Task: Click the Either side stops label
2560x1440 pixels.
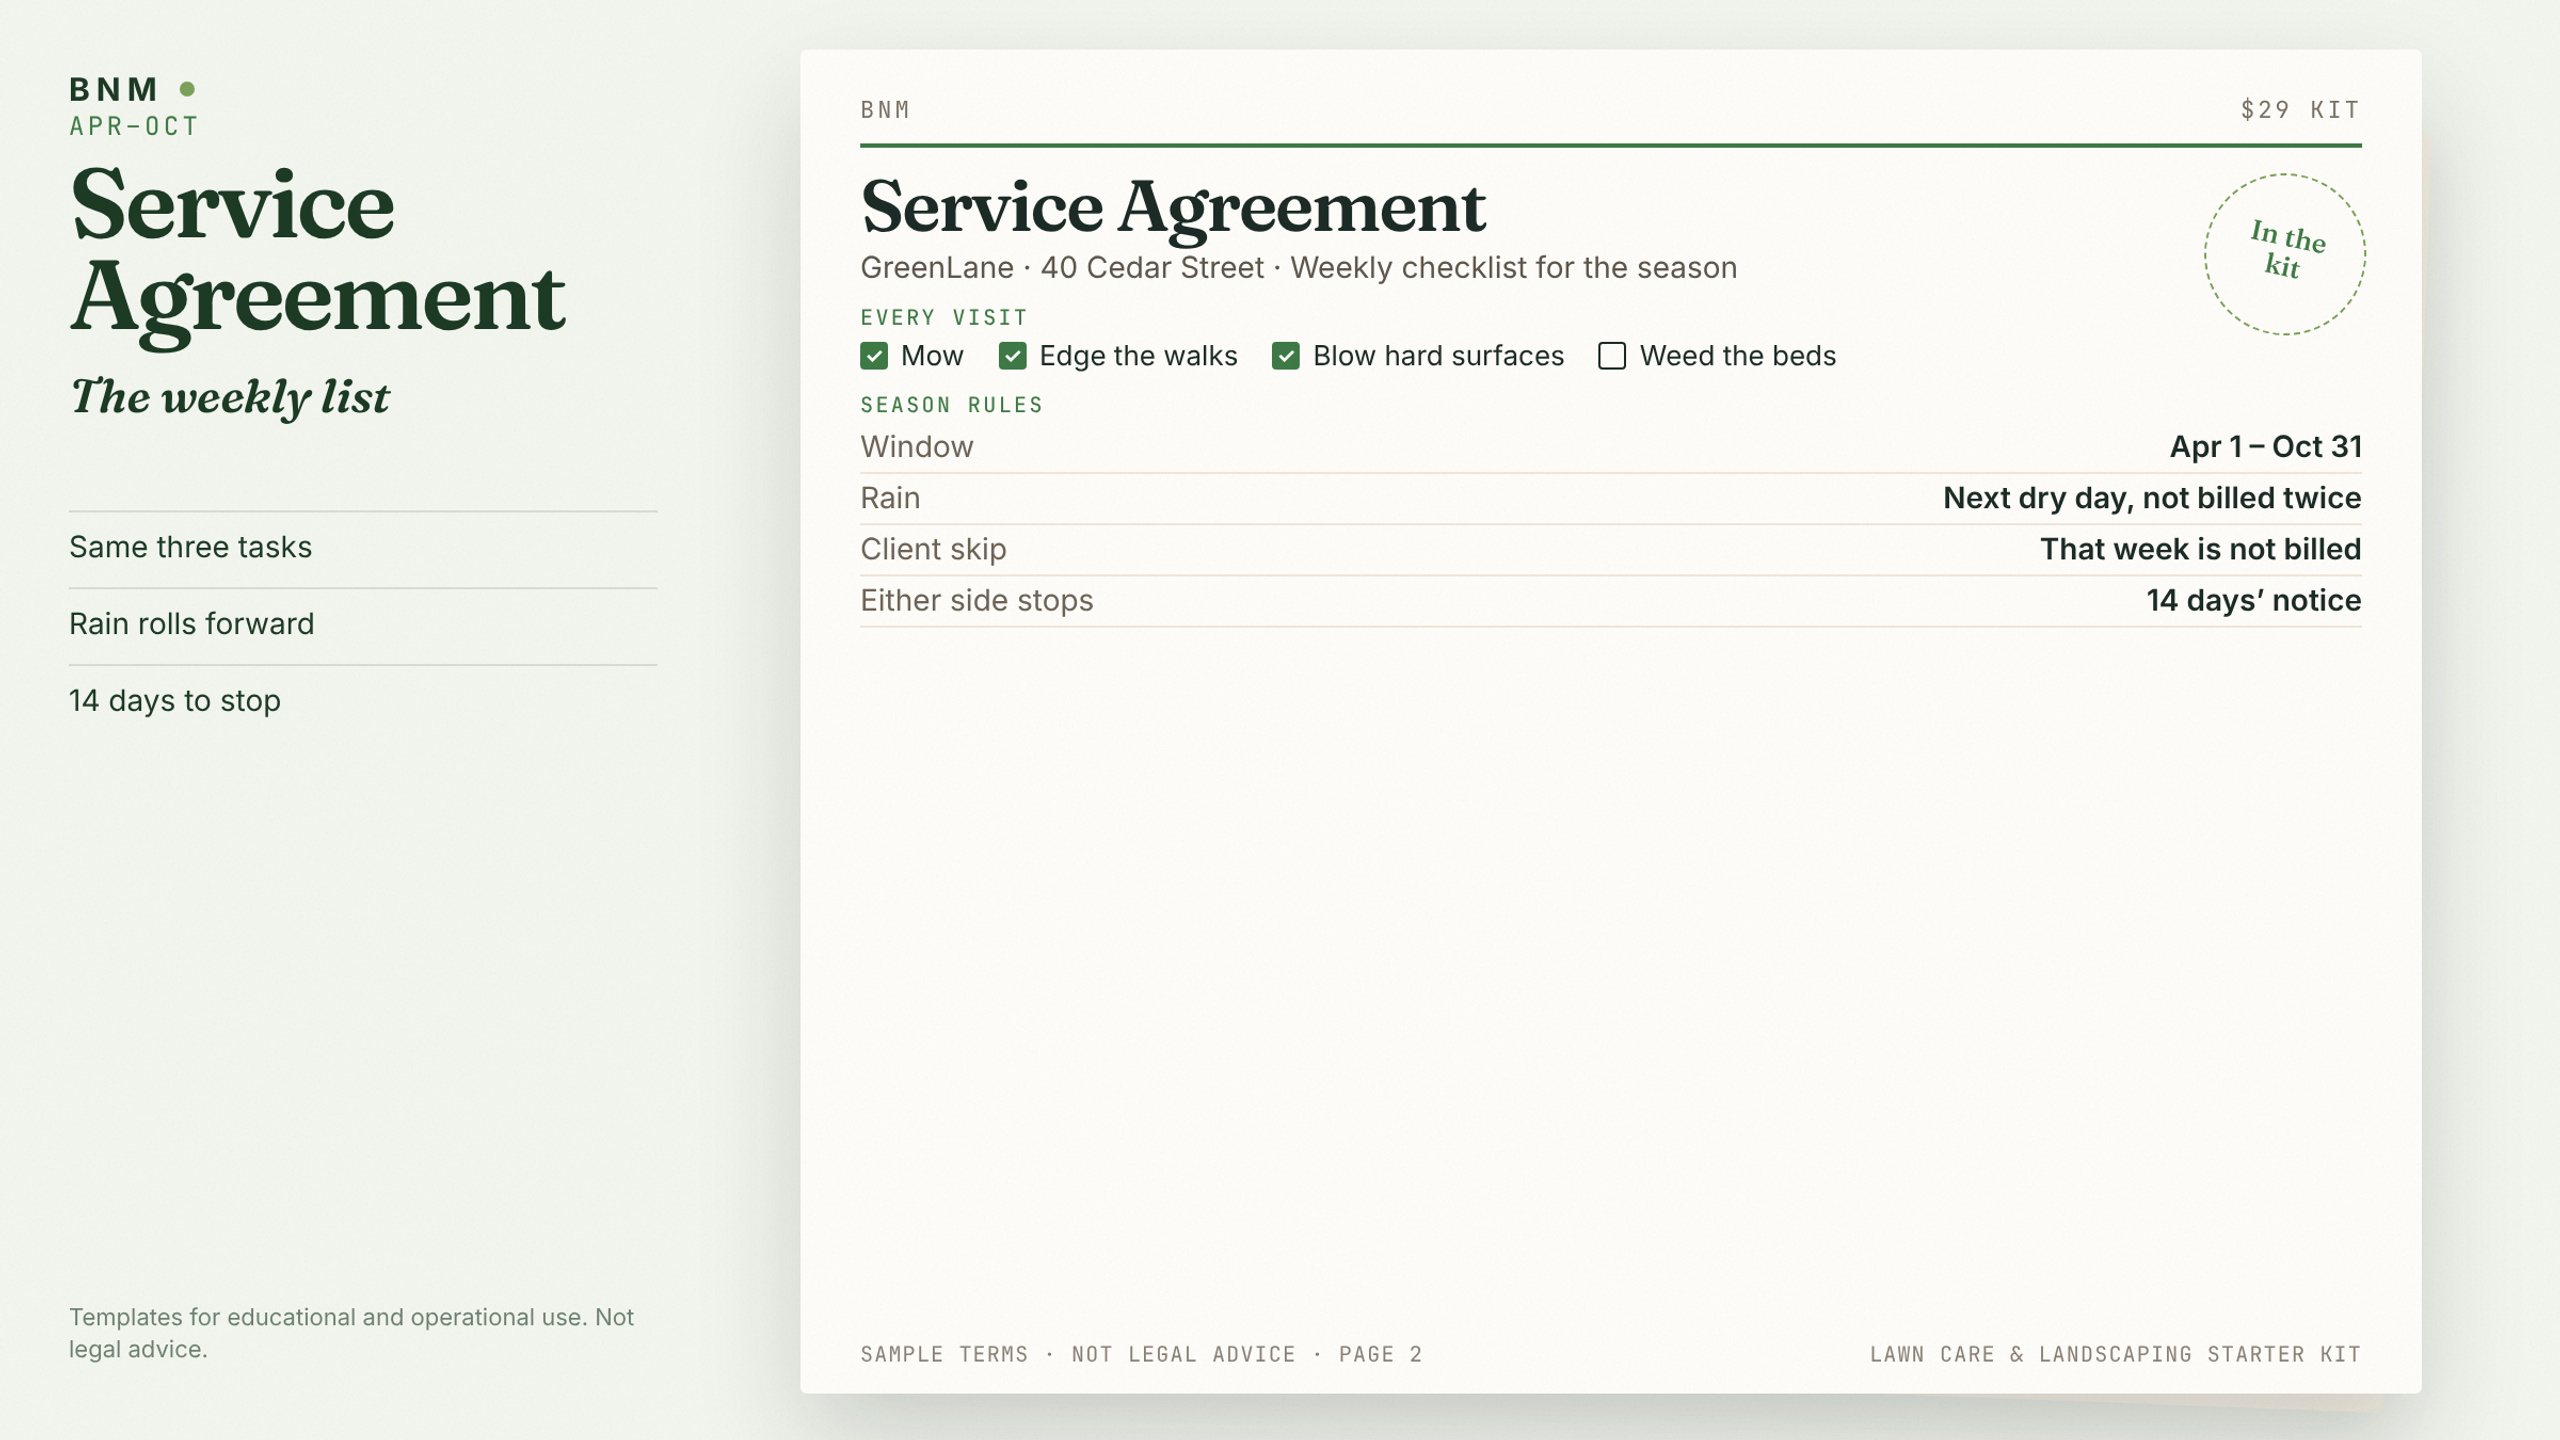Action: [976, 600]
